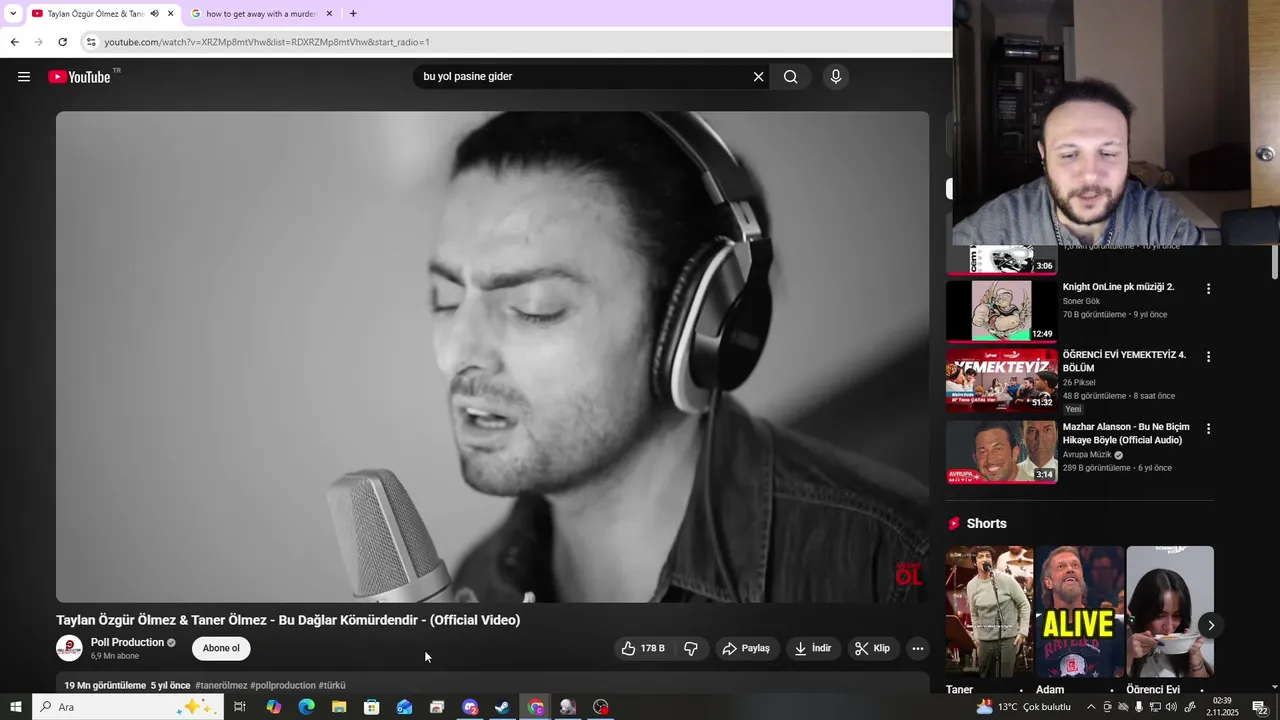Open the Poll Production channel avatar
Image resolution: width=1280 pixels, height=720 pixels.
pyautogui.click(x=69, y=648)
